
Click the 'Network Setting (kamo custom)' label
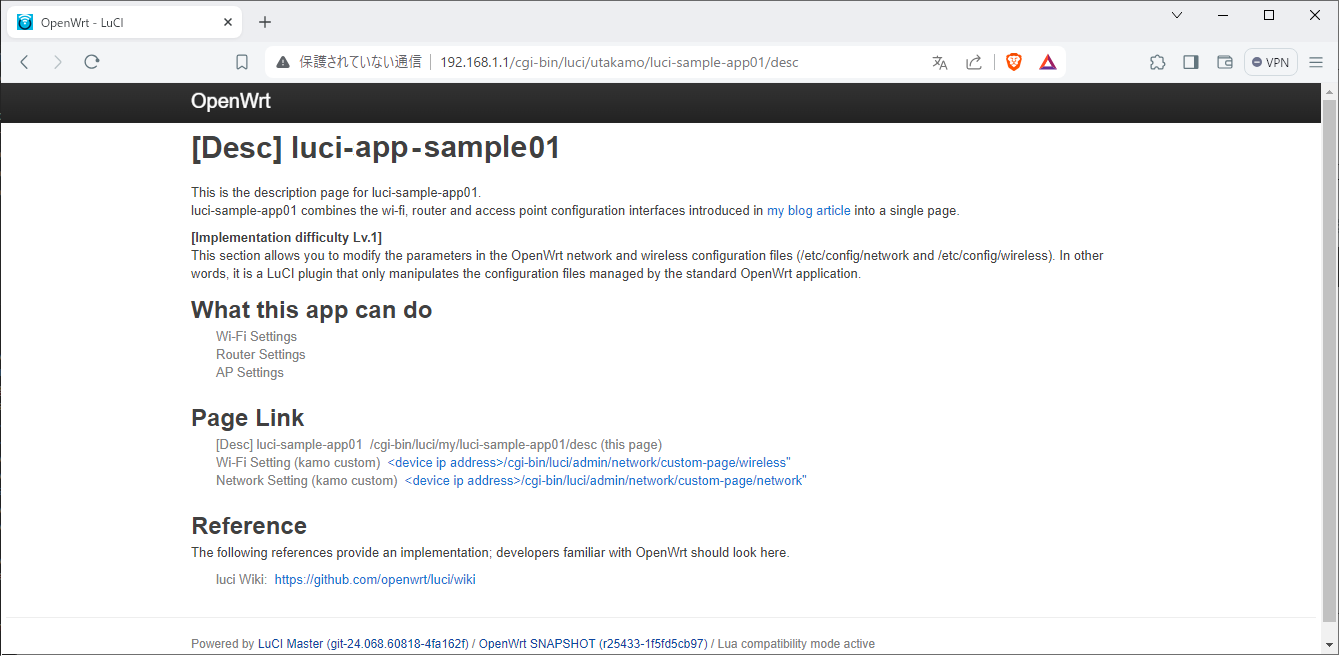(x=307, y=480)
